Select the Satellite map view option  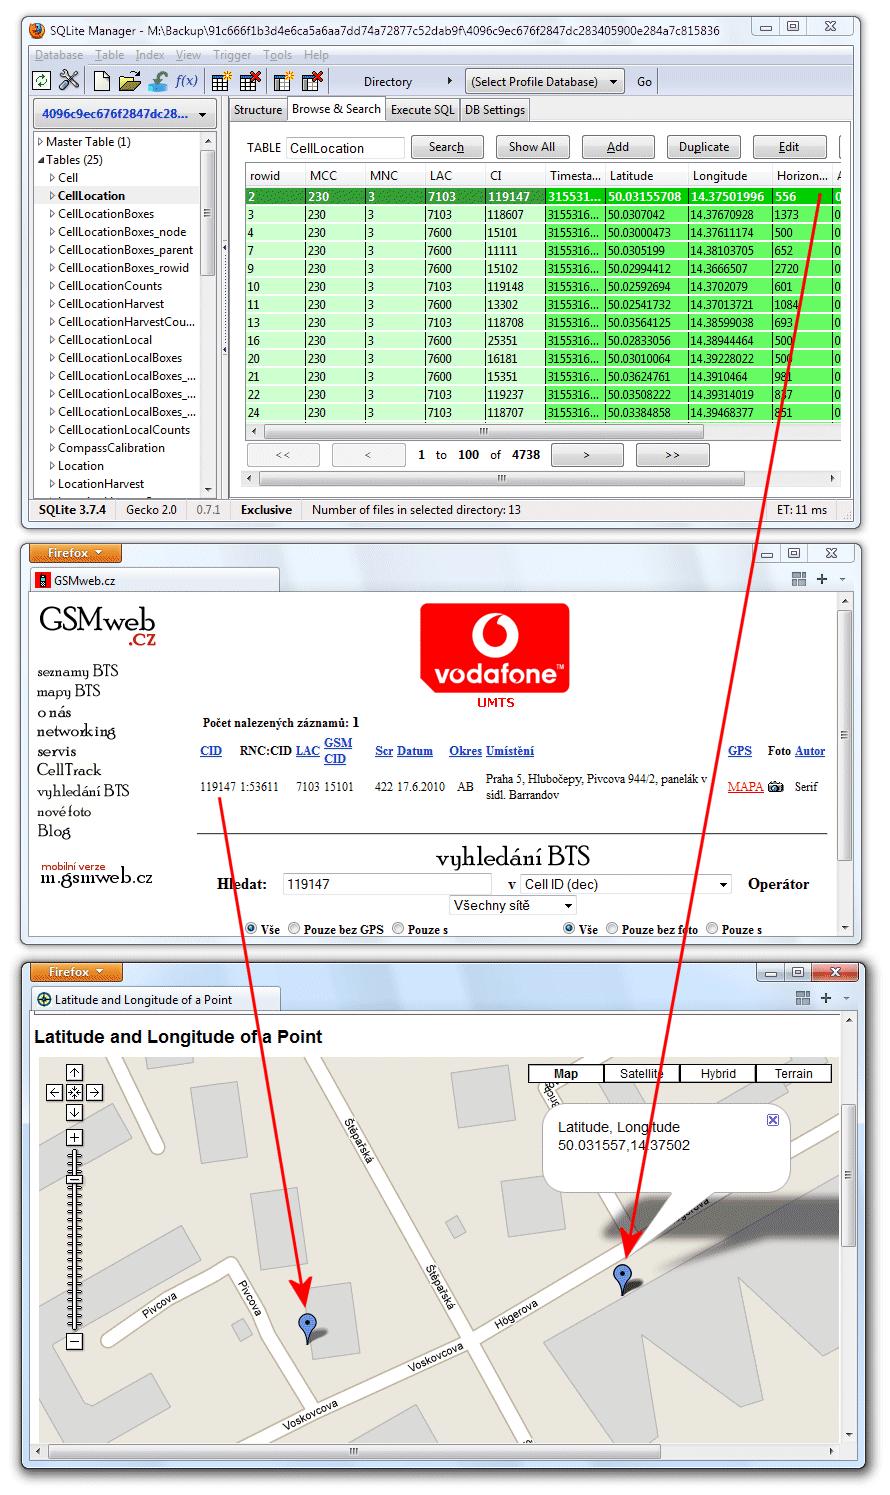pos(642,1074)
